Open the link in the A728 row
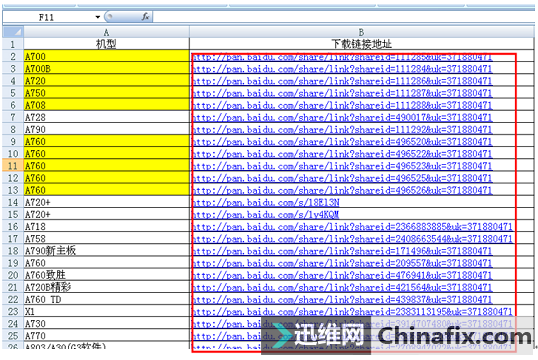The image size is (538, 360). (x=342, y=117)
